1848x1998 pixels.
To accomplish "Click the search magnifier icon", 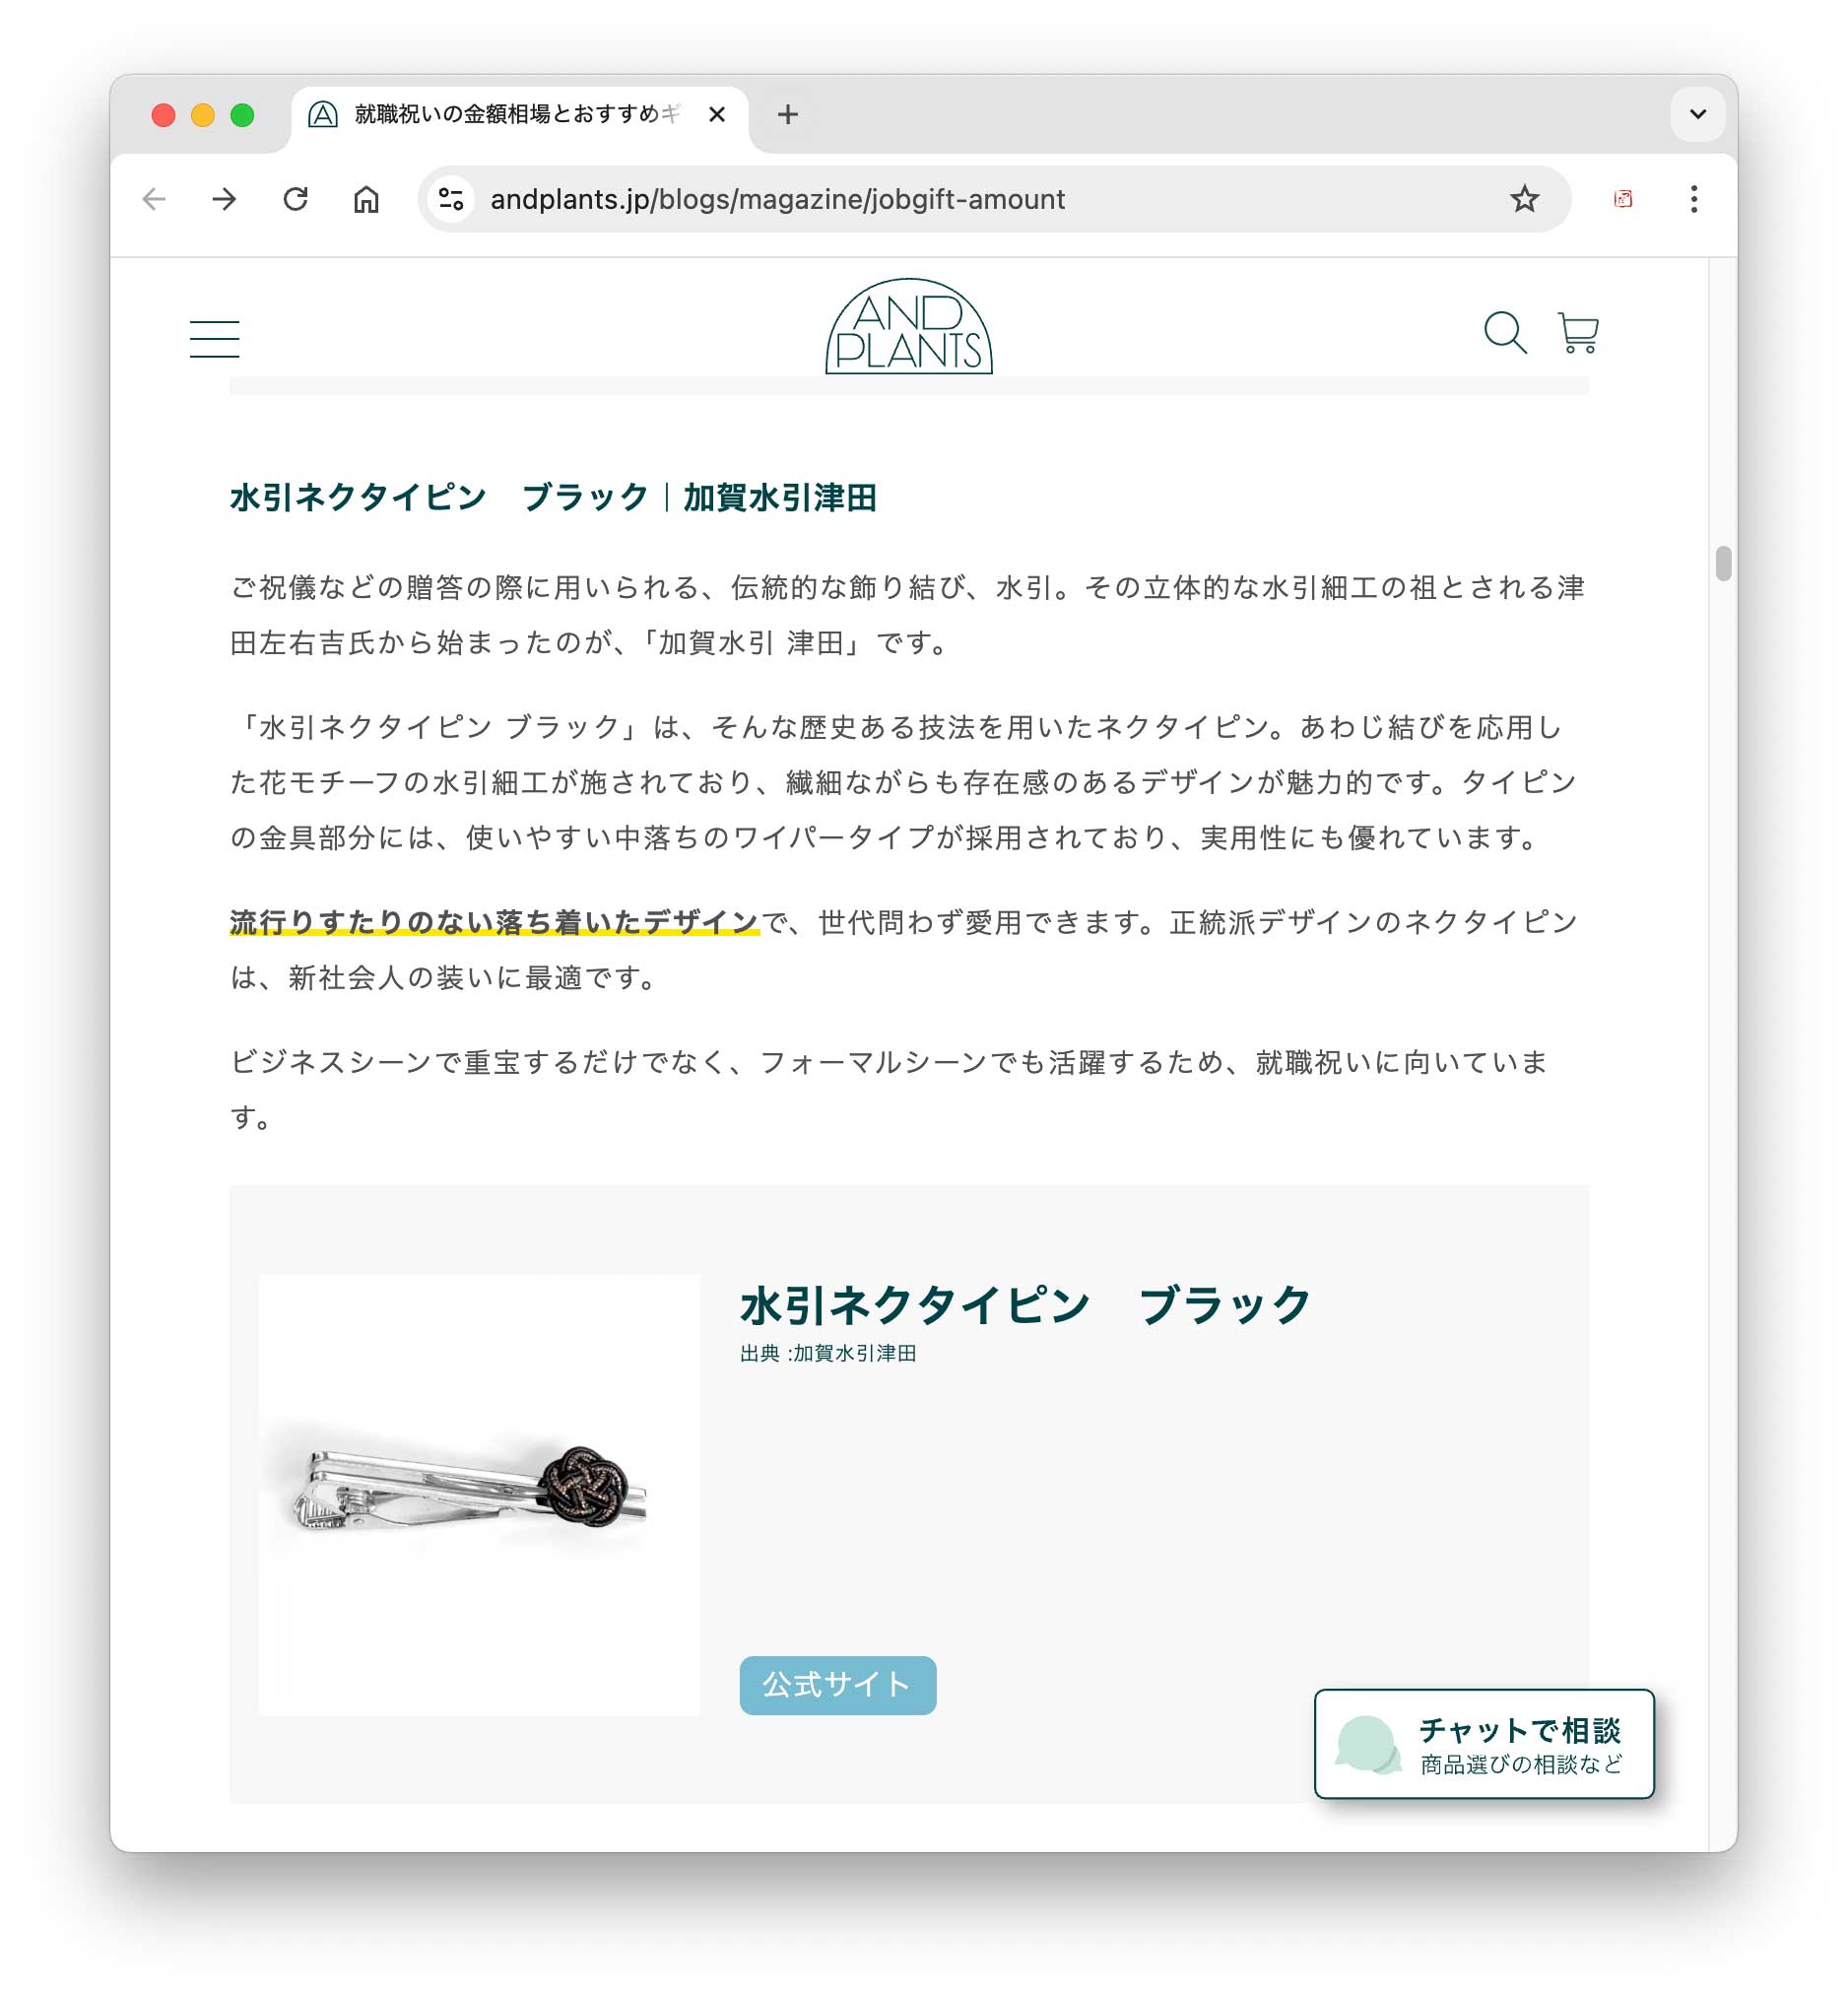I will coord(1504,332).
